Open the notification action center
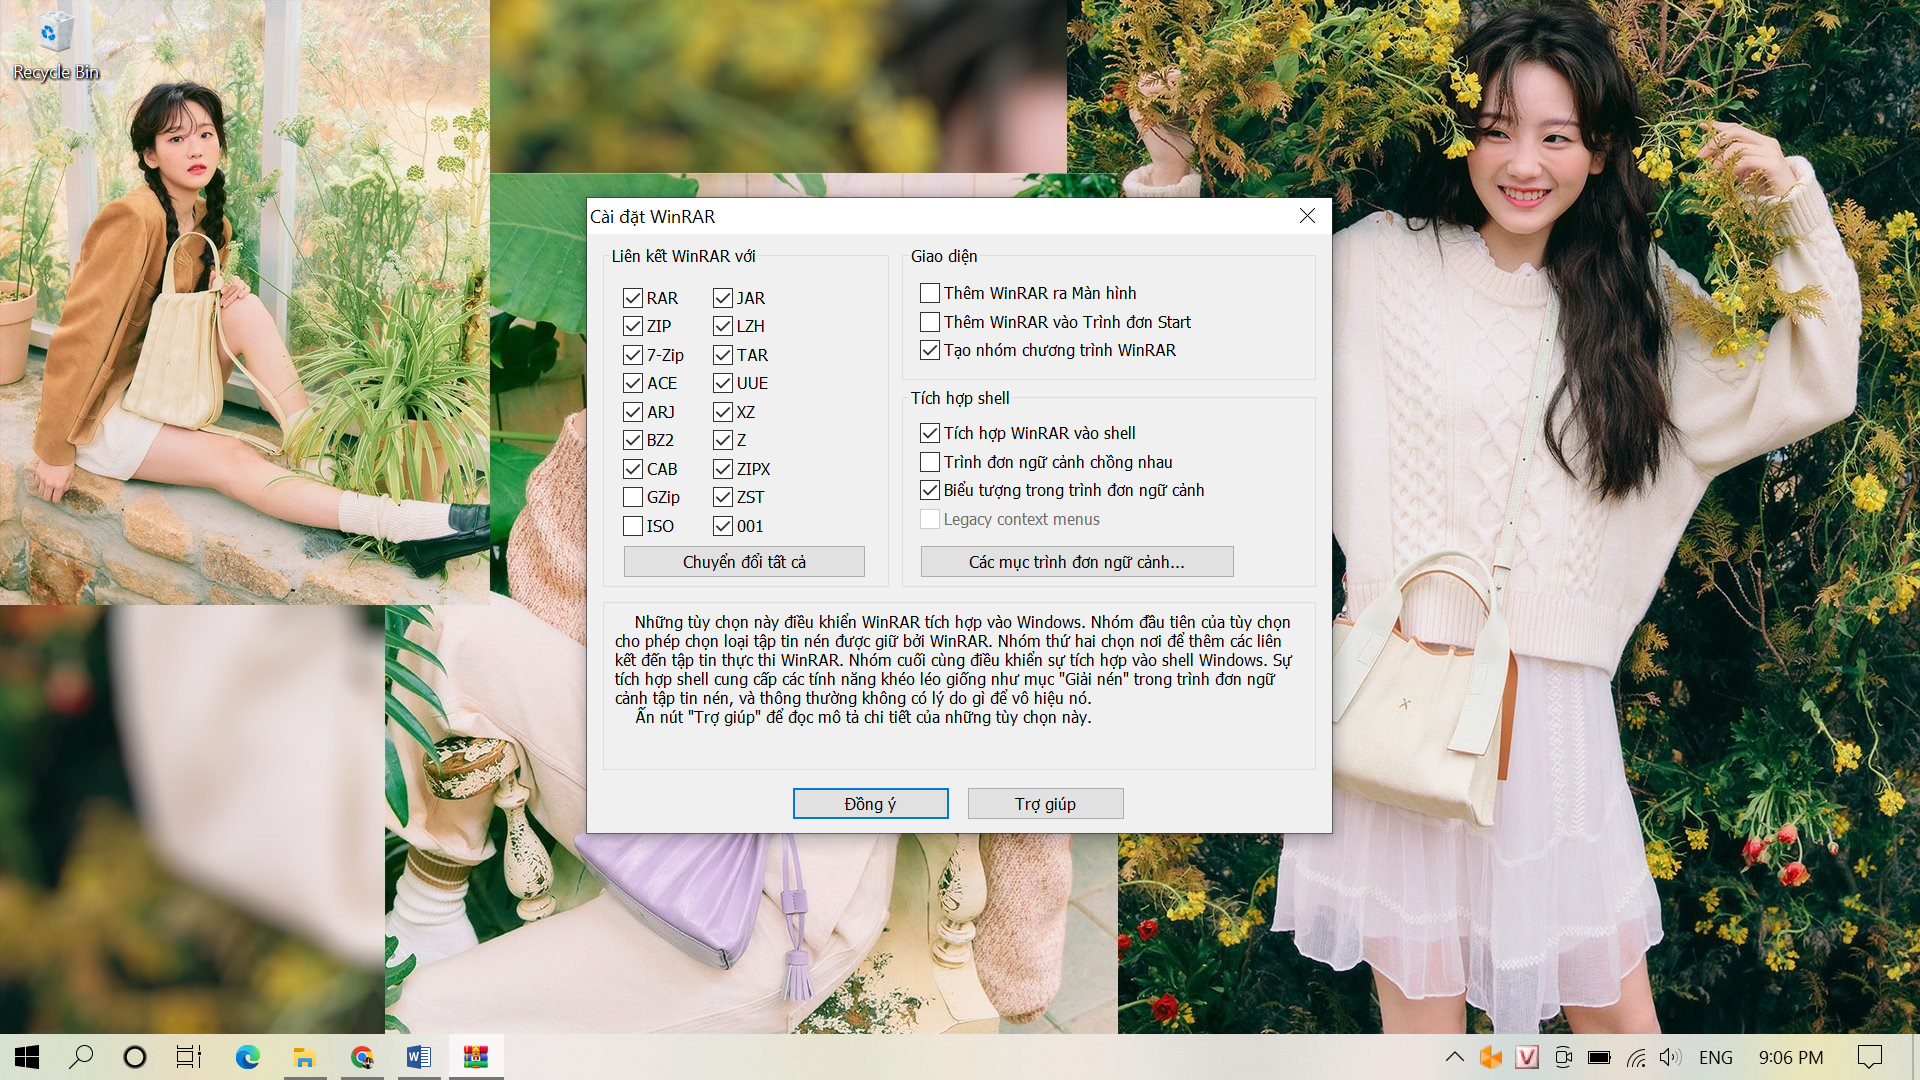Image resolution: width=1920 pixels, height=1080 pixels. tap(1869, 1057)
